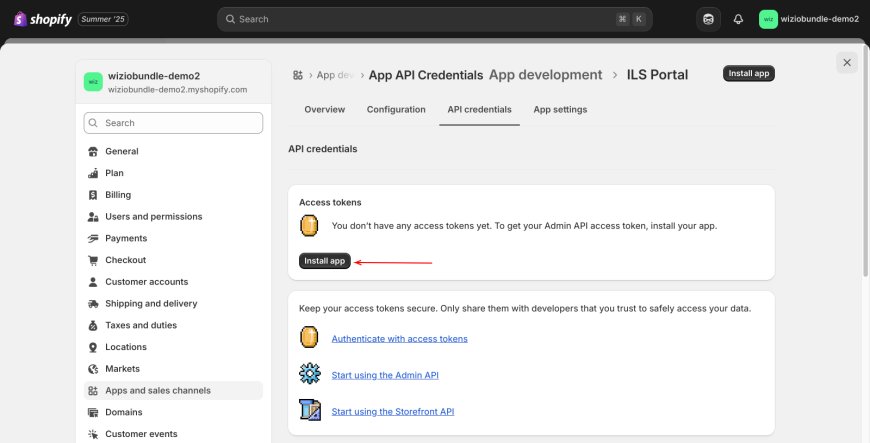Click the Taxes and duties icon
This screenshot has width=870, height=443.
93,325
